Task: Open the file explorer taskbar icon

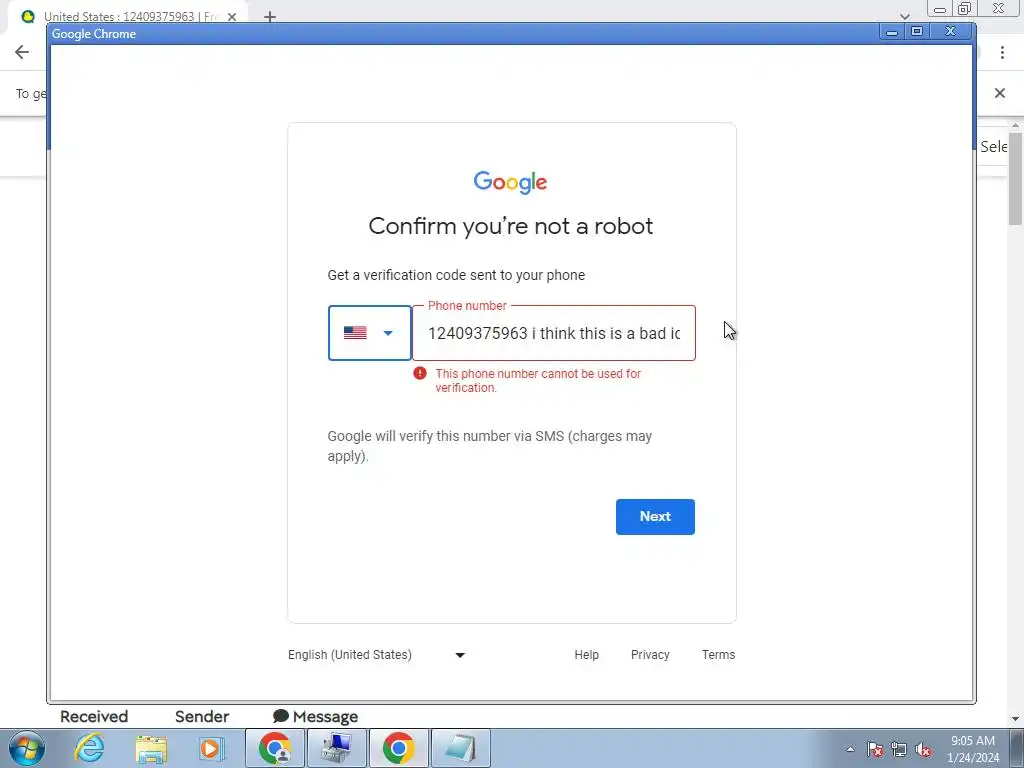Action: pos(151,748)
